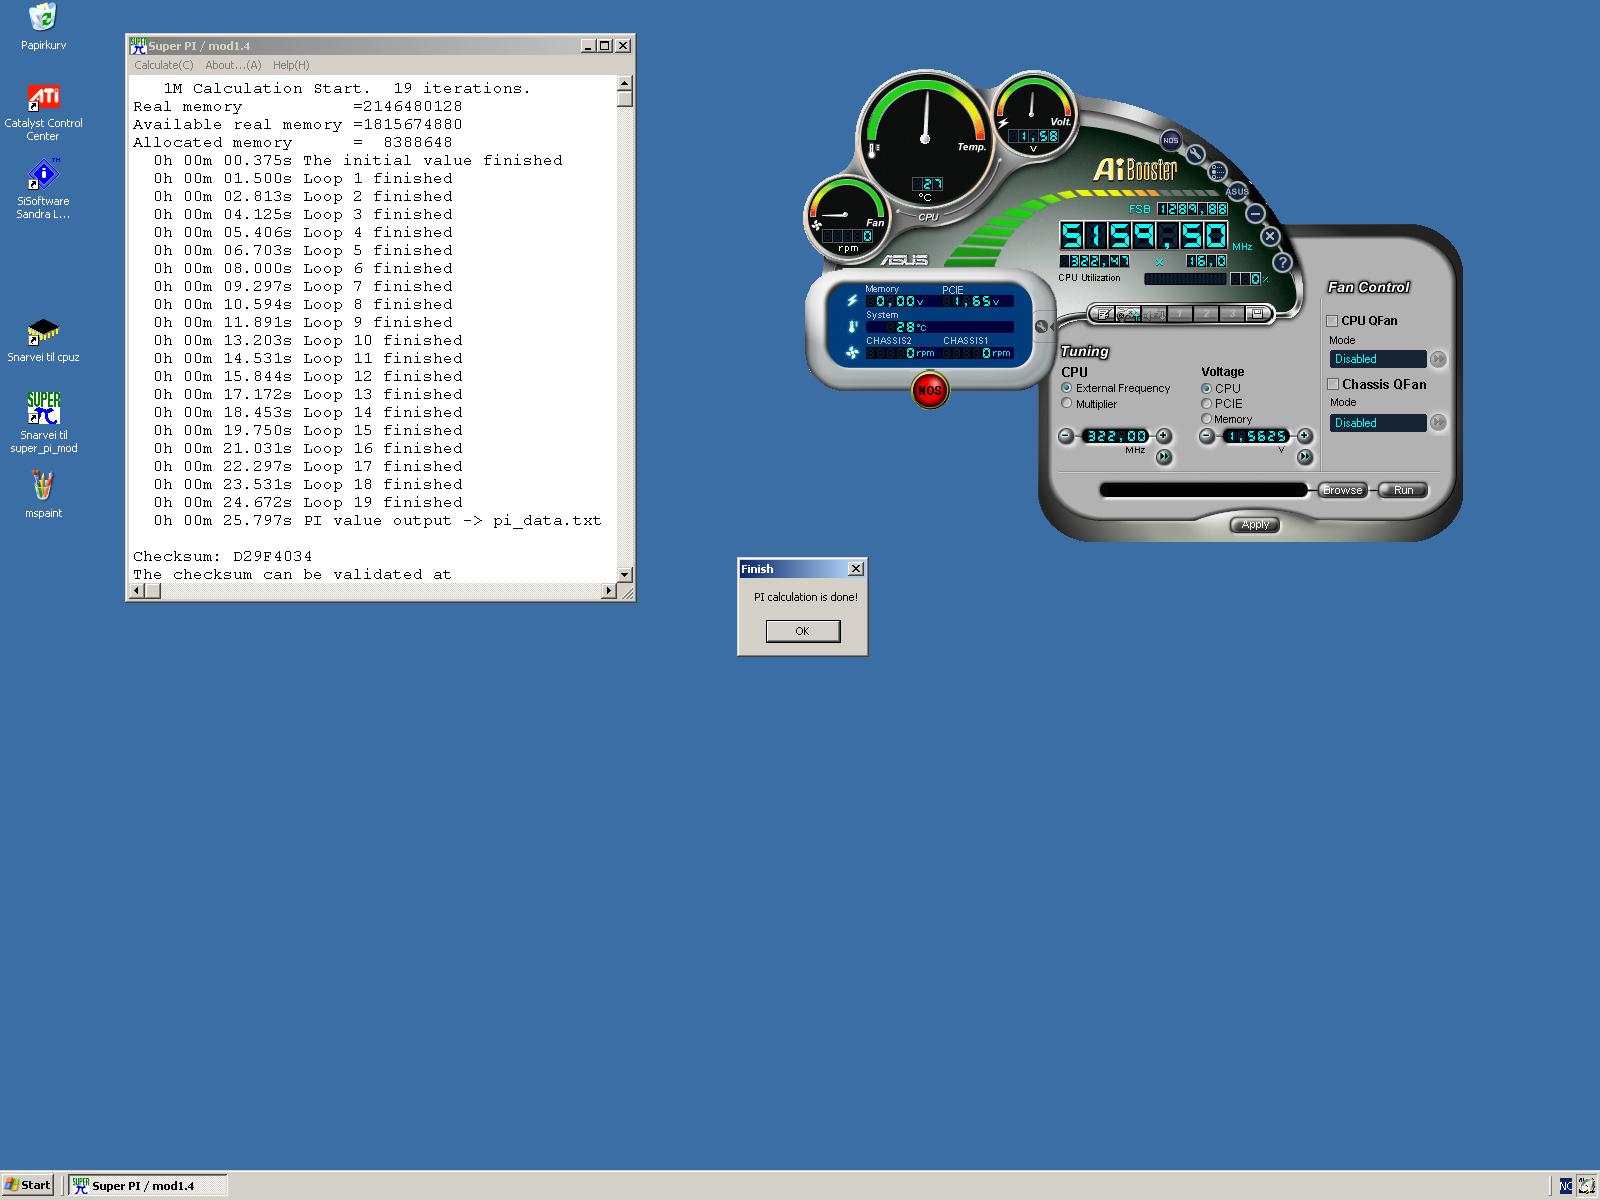1600x1200 pixels.
Task: Increase CPU frequency with plus button
Action: coord(1163,436)
